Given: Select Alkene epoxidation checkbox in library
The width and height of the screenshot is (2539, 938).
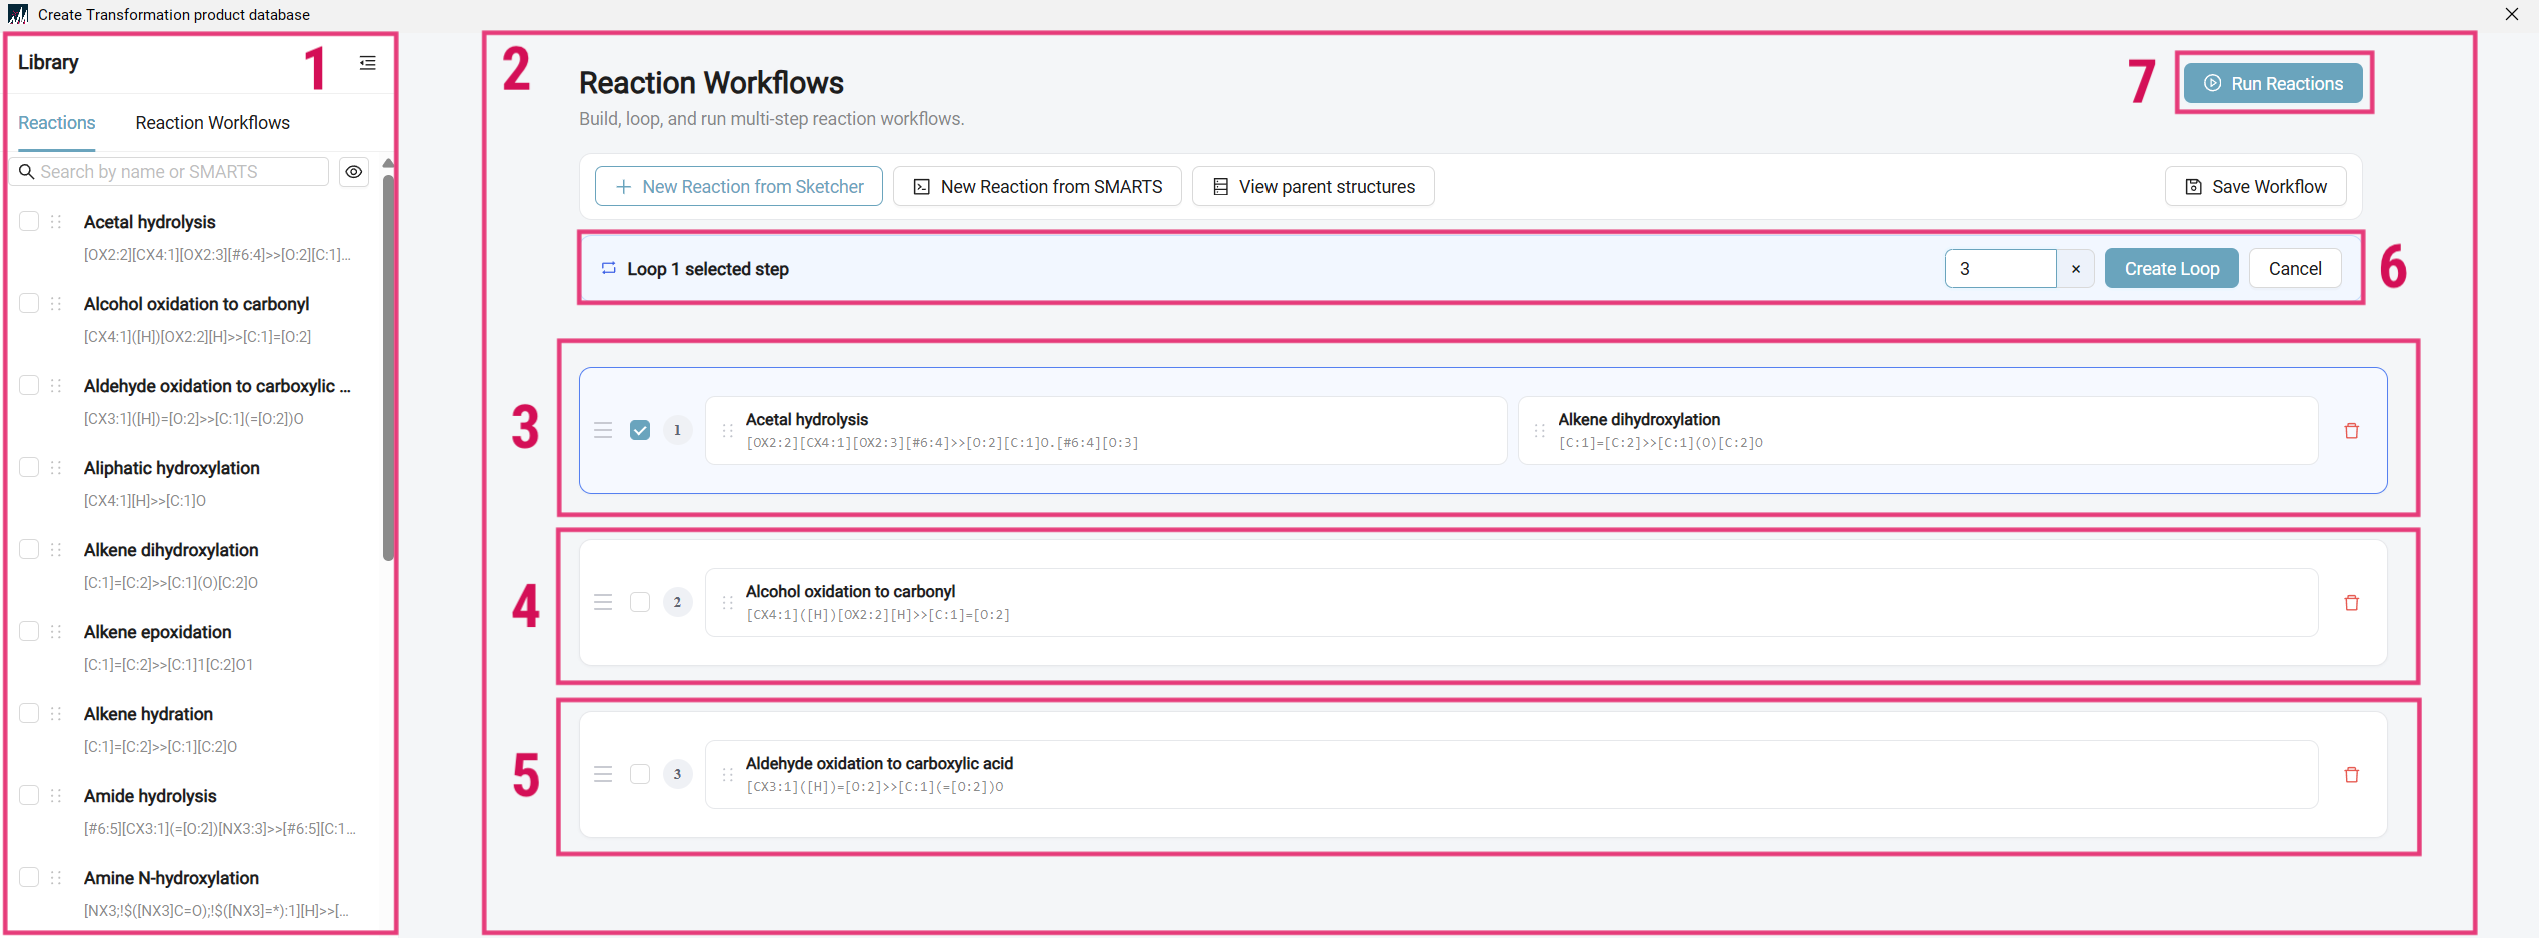Looking at the screenshot, I should 29,631.
